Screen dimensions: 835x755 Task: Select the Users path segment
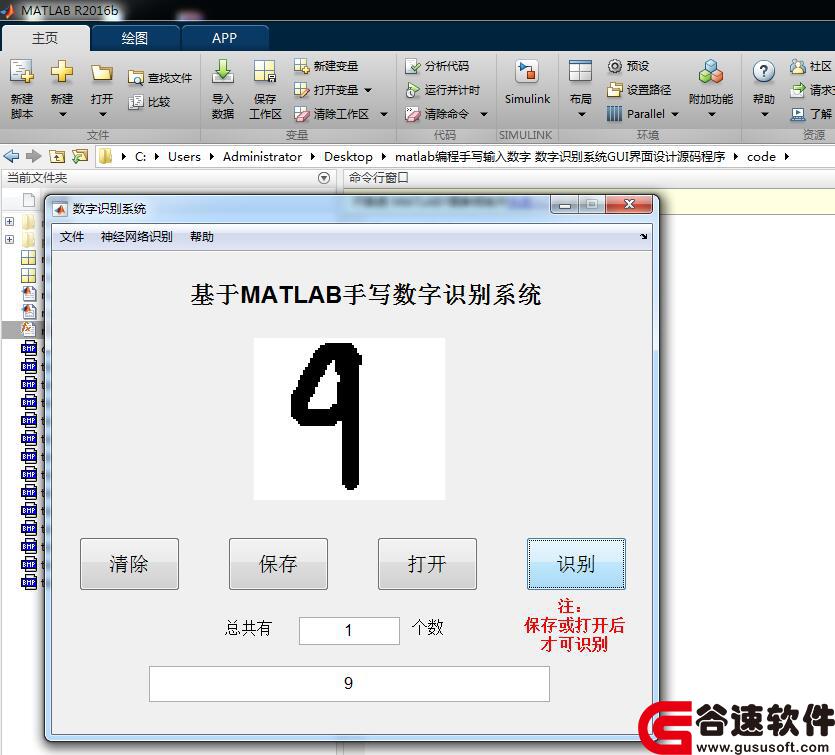(184, 157)
